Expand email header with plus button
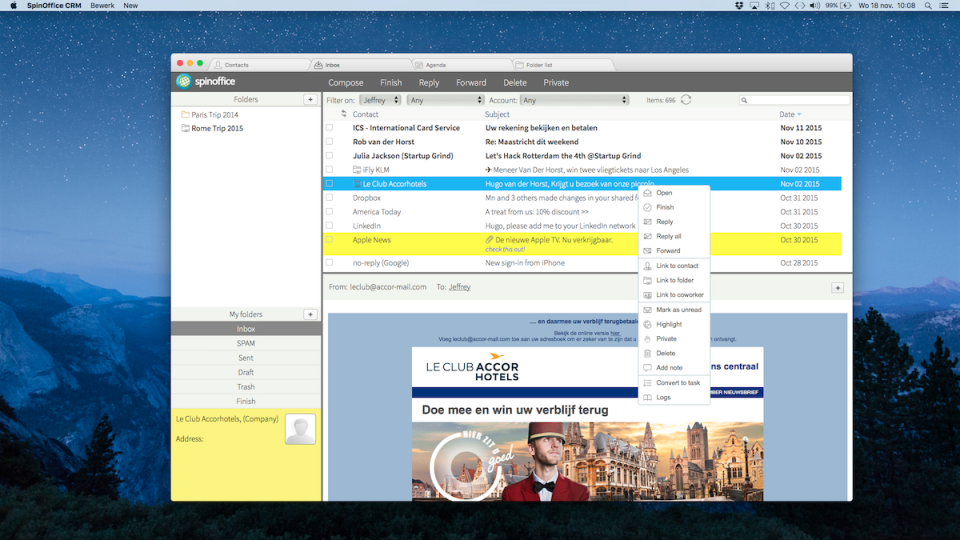960x540 pixels. point(838,288)
